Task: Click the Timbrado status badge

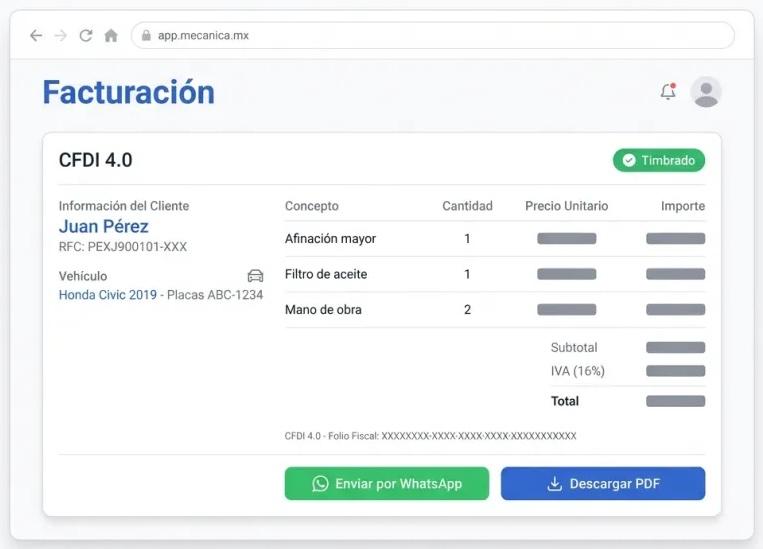Action: tap(659, 160)
